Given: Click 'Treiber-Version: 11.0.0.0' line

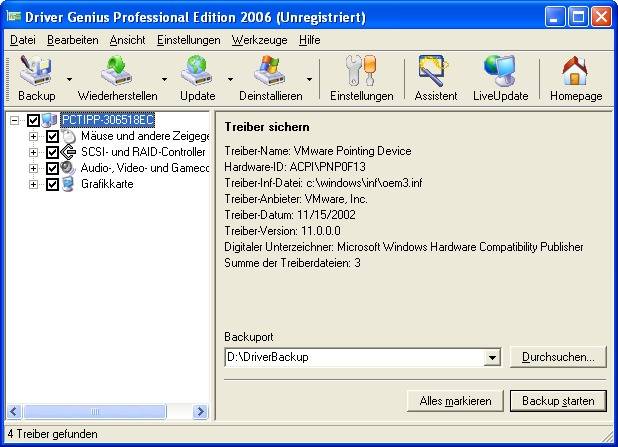Looking at the screenshot, I should tap(282, 231).
